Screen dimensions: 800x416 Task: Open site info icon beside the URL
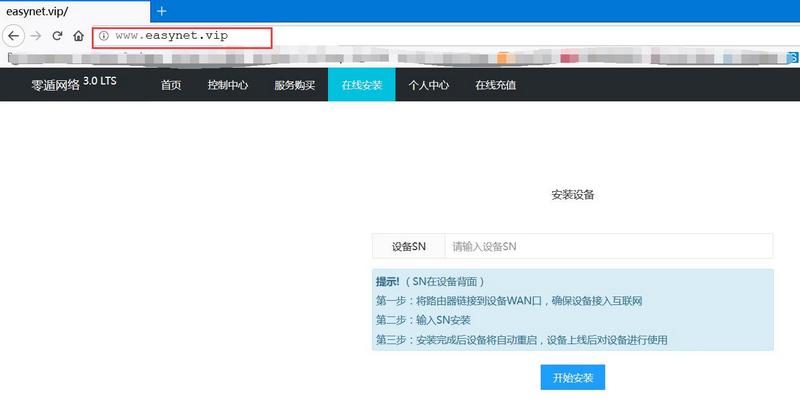click(x=103, y=36)
